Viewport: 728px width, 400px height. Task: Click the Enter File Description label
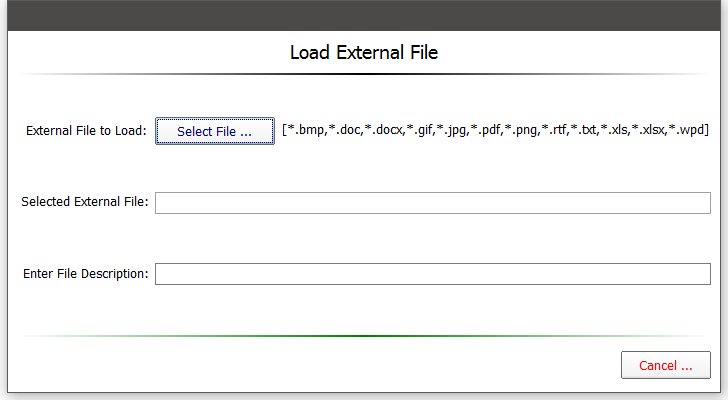(86, 273)
